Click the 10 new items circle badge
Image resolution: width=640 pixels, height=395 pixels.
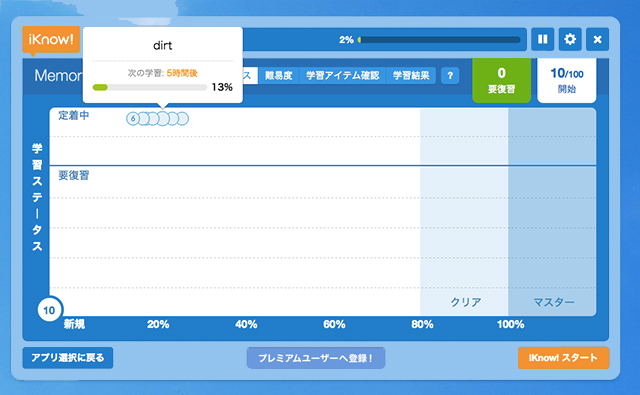click(49, 310)
